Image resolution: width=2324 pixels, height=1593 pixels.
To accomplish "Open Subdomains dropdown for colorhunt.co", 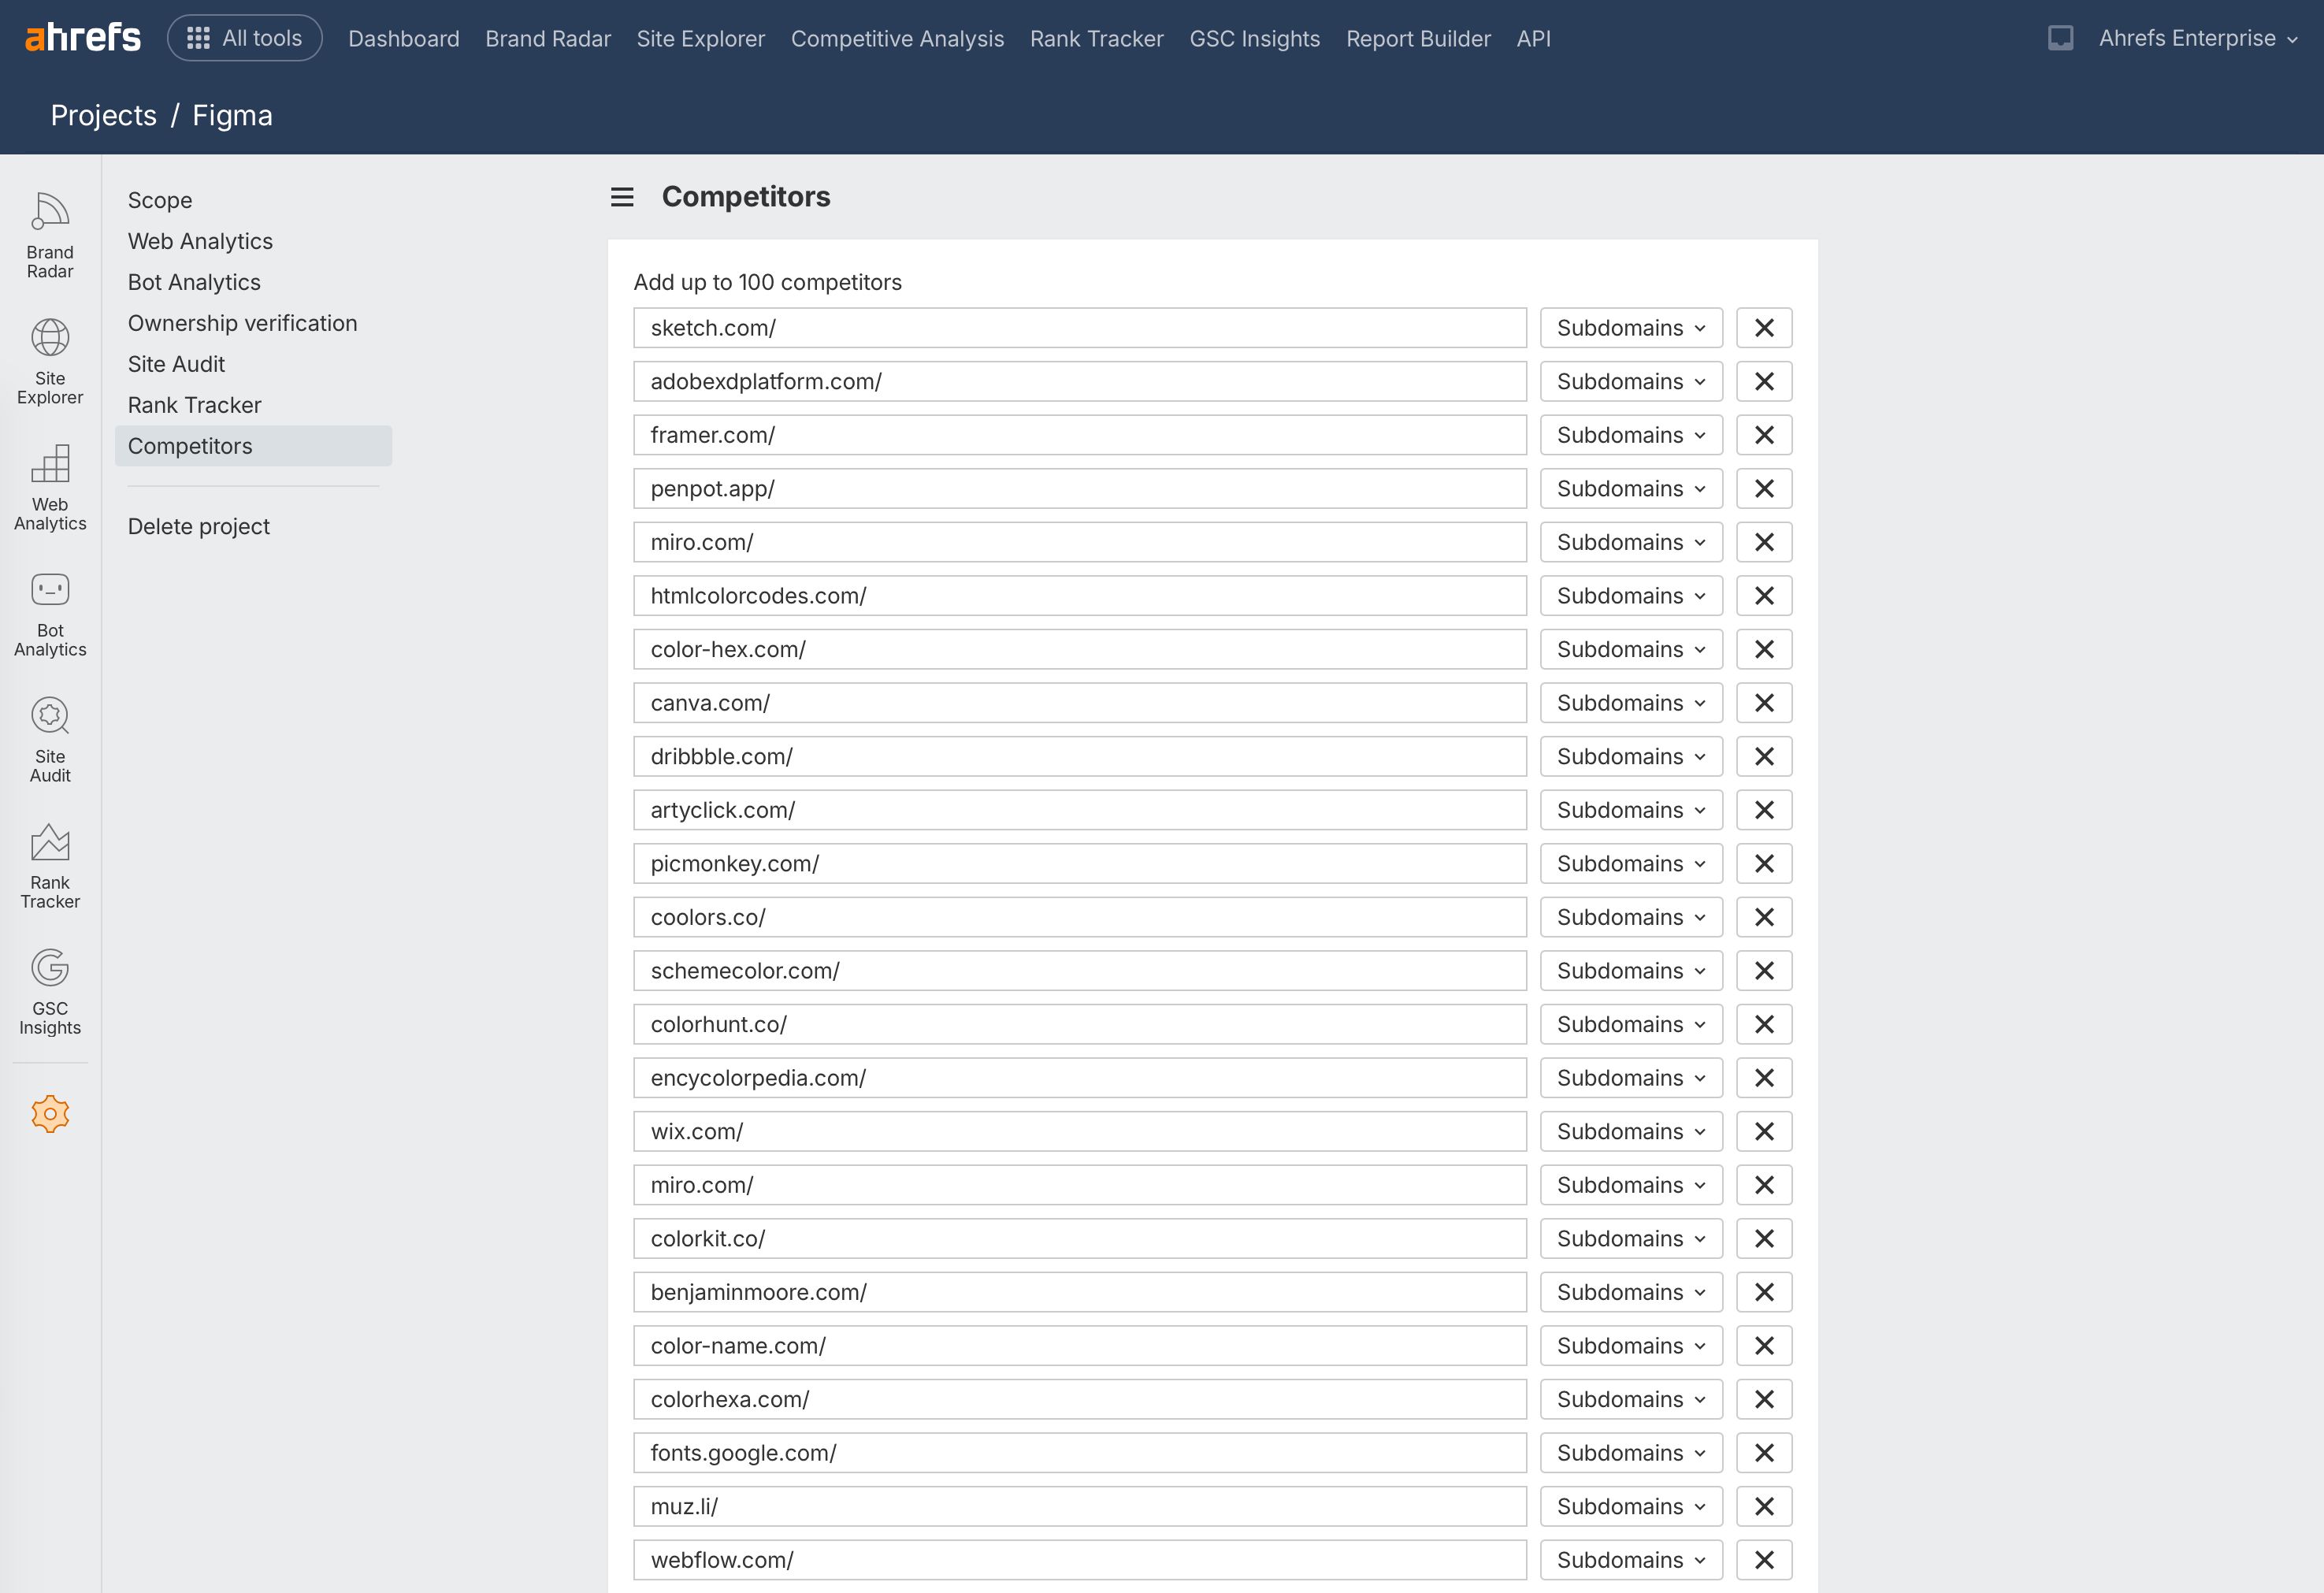I will coord(1631,1025).
